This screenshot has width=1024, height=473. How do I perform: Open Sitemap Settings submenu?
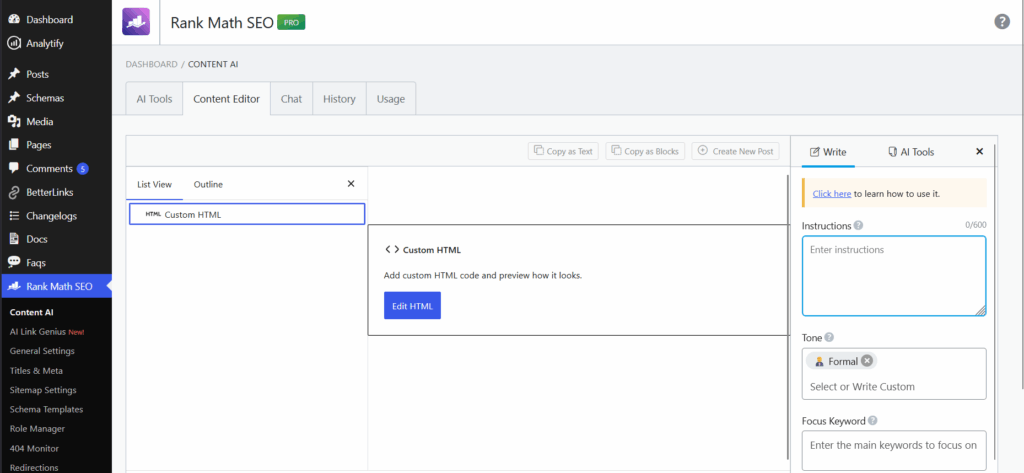43,390
